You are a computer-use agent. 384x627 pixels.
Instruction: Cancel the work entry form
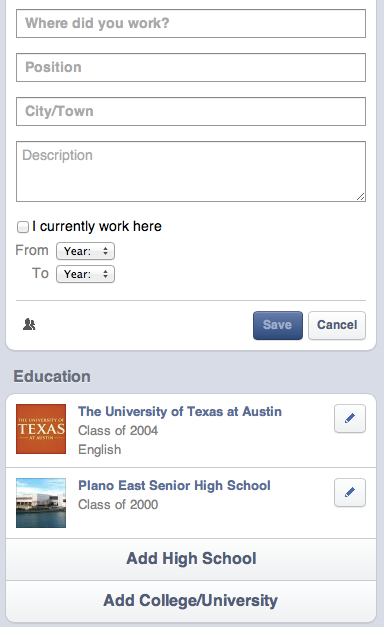pyautogui.click(x=337, y=325)
